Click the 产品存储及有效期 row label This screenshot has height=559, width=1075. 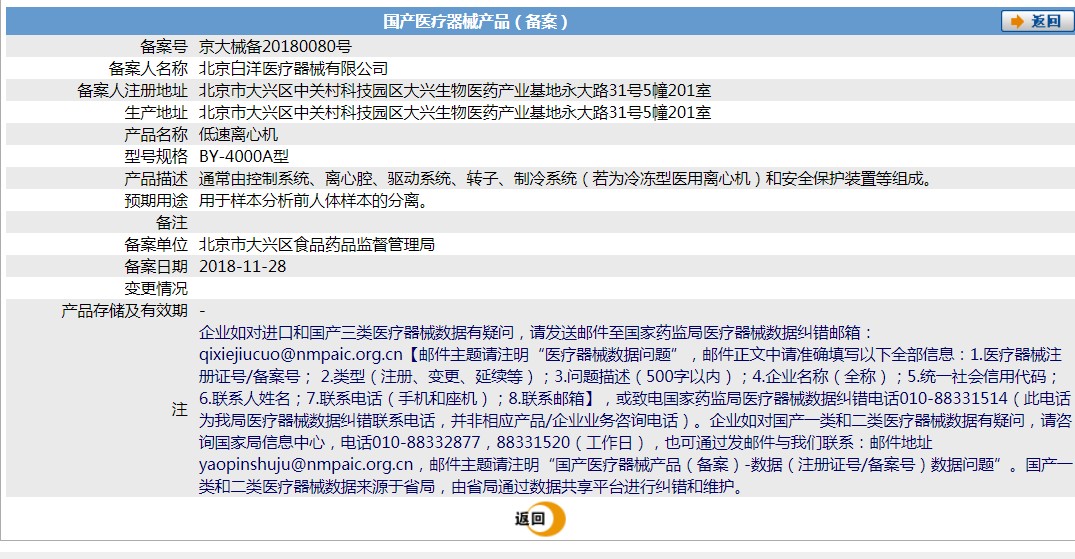[x=125, y=311]
